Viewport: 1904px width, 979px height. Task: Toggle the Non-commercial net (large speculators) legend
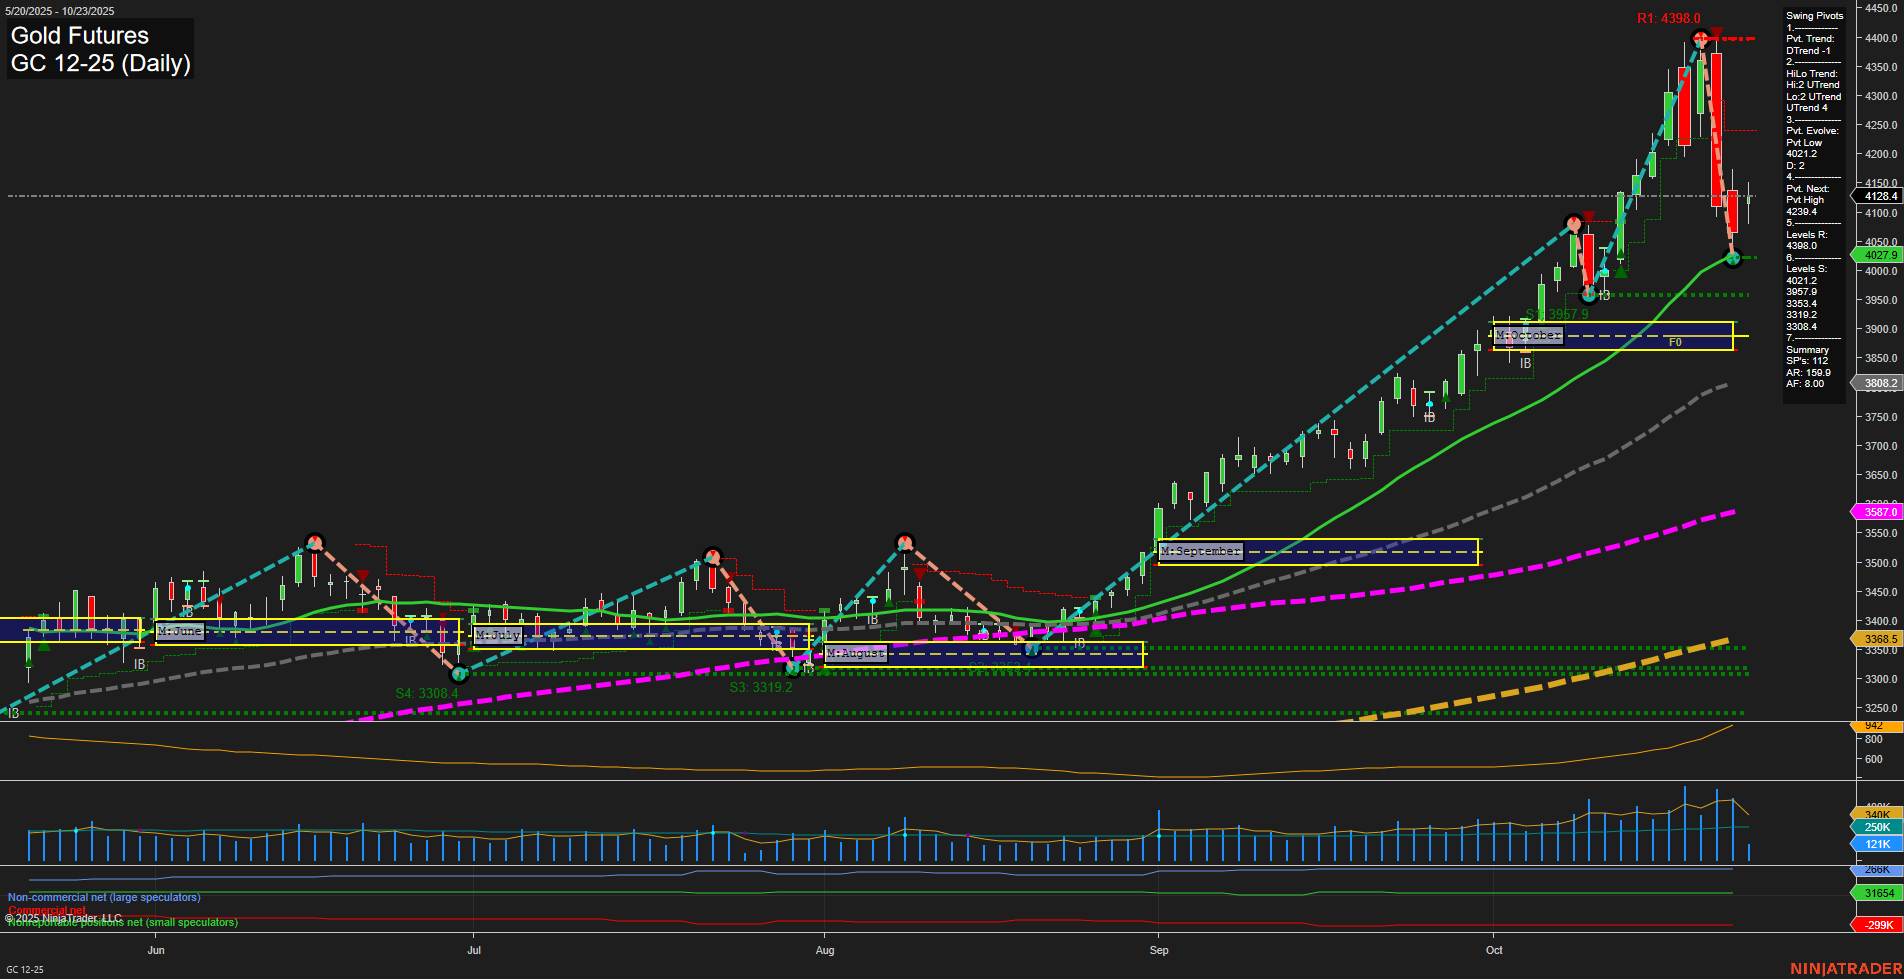tap(102, 897)
